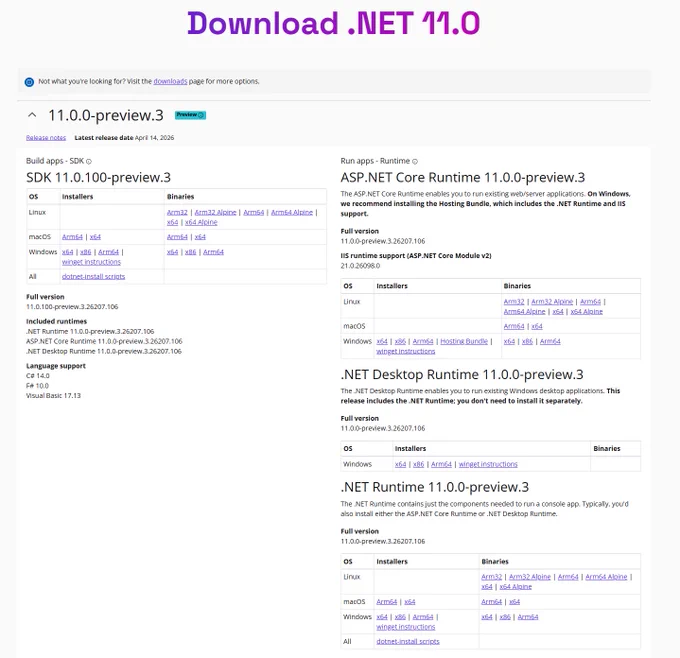Download SDK Windows Arm64 installer
The width and height of the screenshot is (680, 658).
point(108,252)
